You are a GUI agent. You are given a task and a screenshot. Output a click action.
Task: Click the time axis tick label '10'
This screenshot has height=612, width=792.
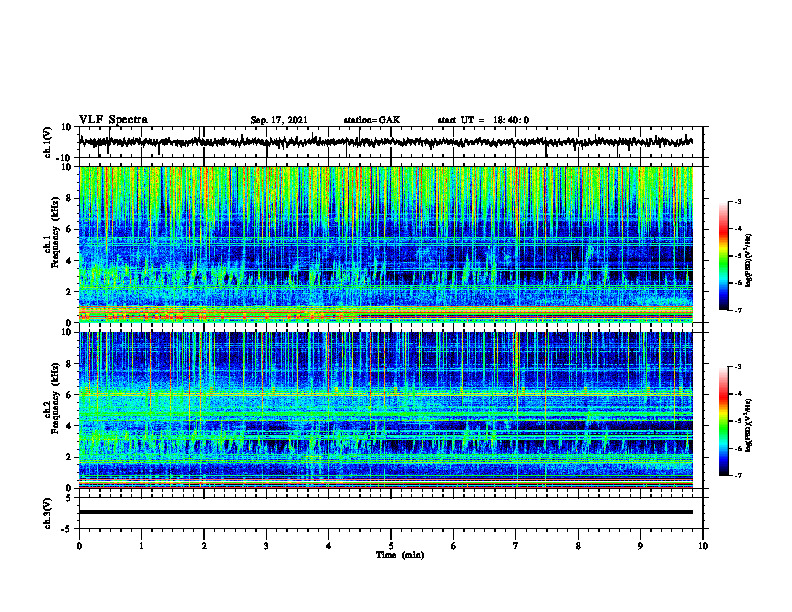(703, 546)
